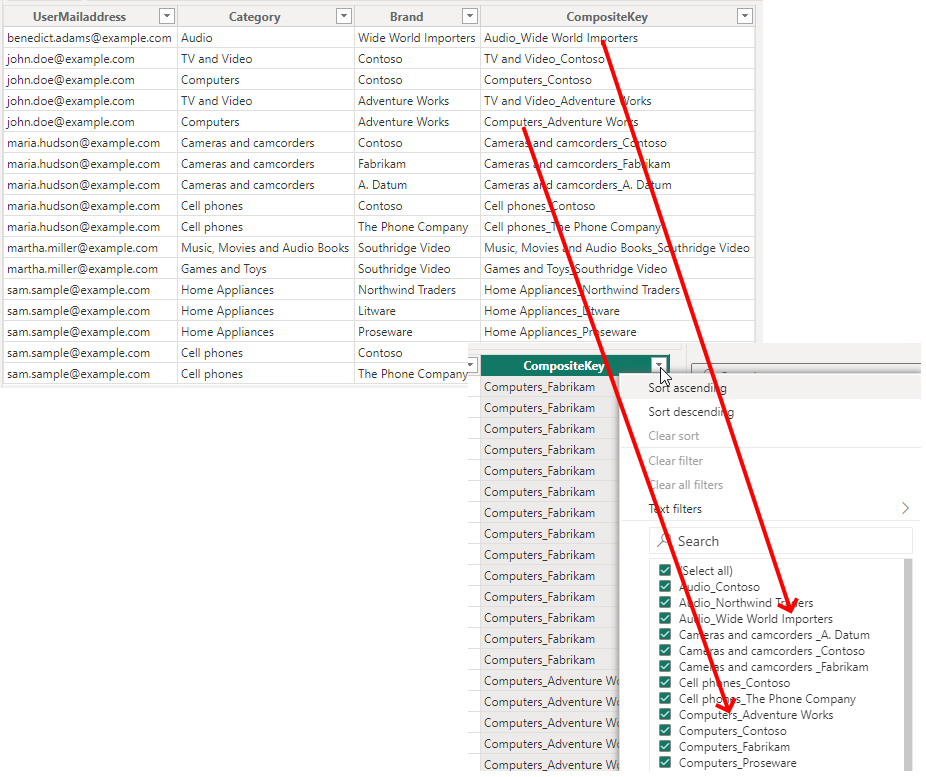
Task: Expand the Text filters submenu chevron
Action: click(x=905, y=509)
